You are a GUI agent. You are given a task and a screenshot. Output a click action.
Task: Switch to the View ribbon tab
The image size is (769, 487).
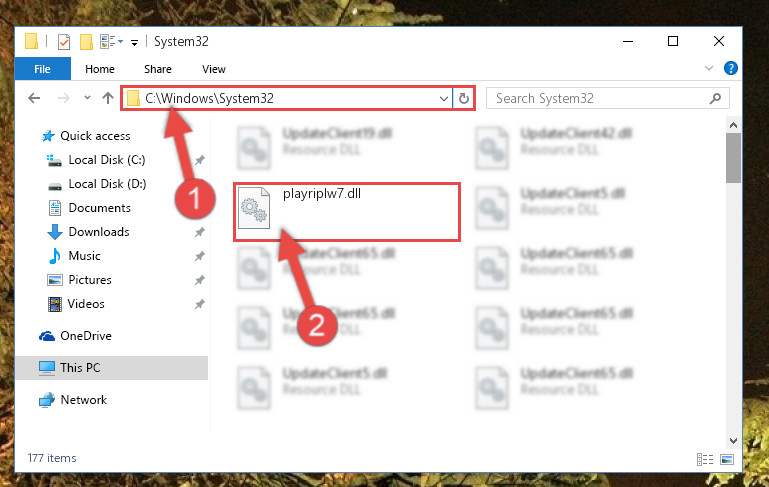point(214,69)
